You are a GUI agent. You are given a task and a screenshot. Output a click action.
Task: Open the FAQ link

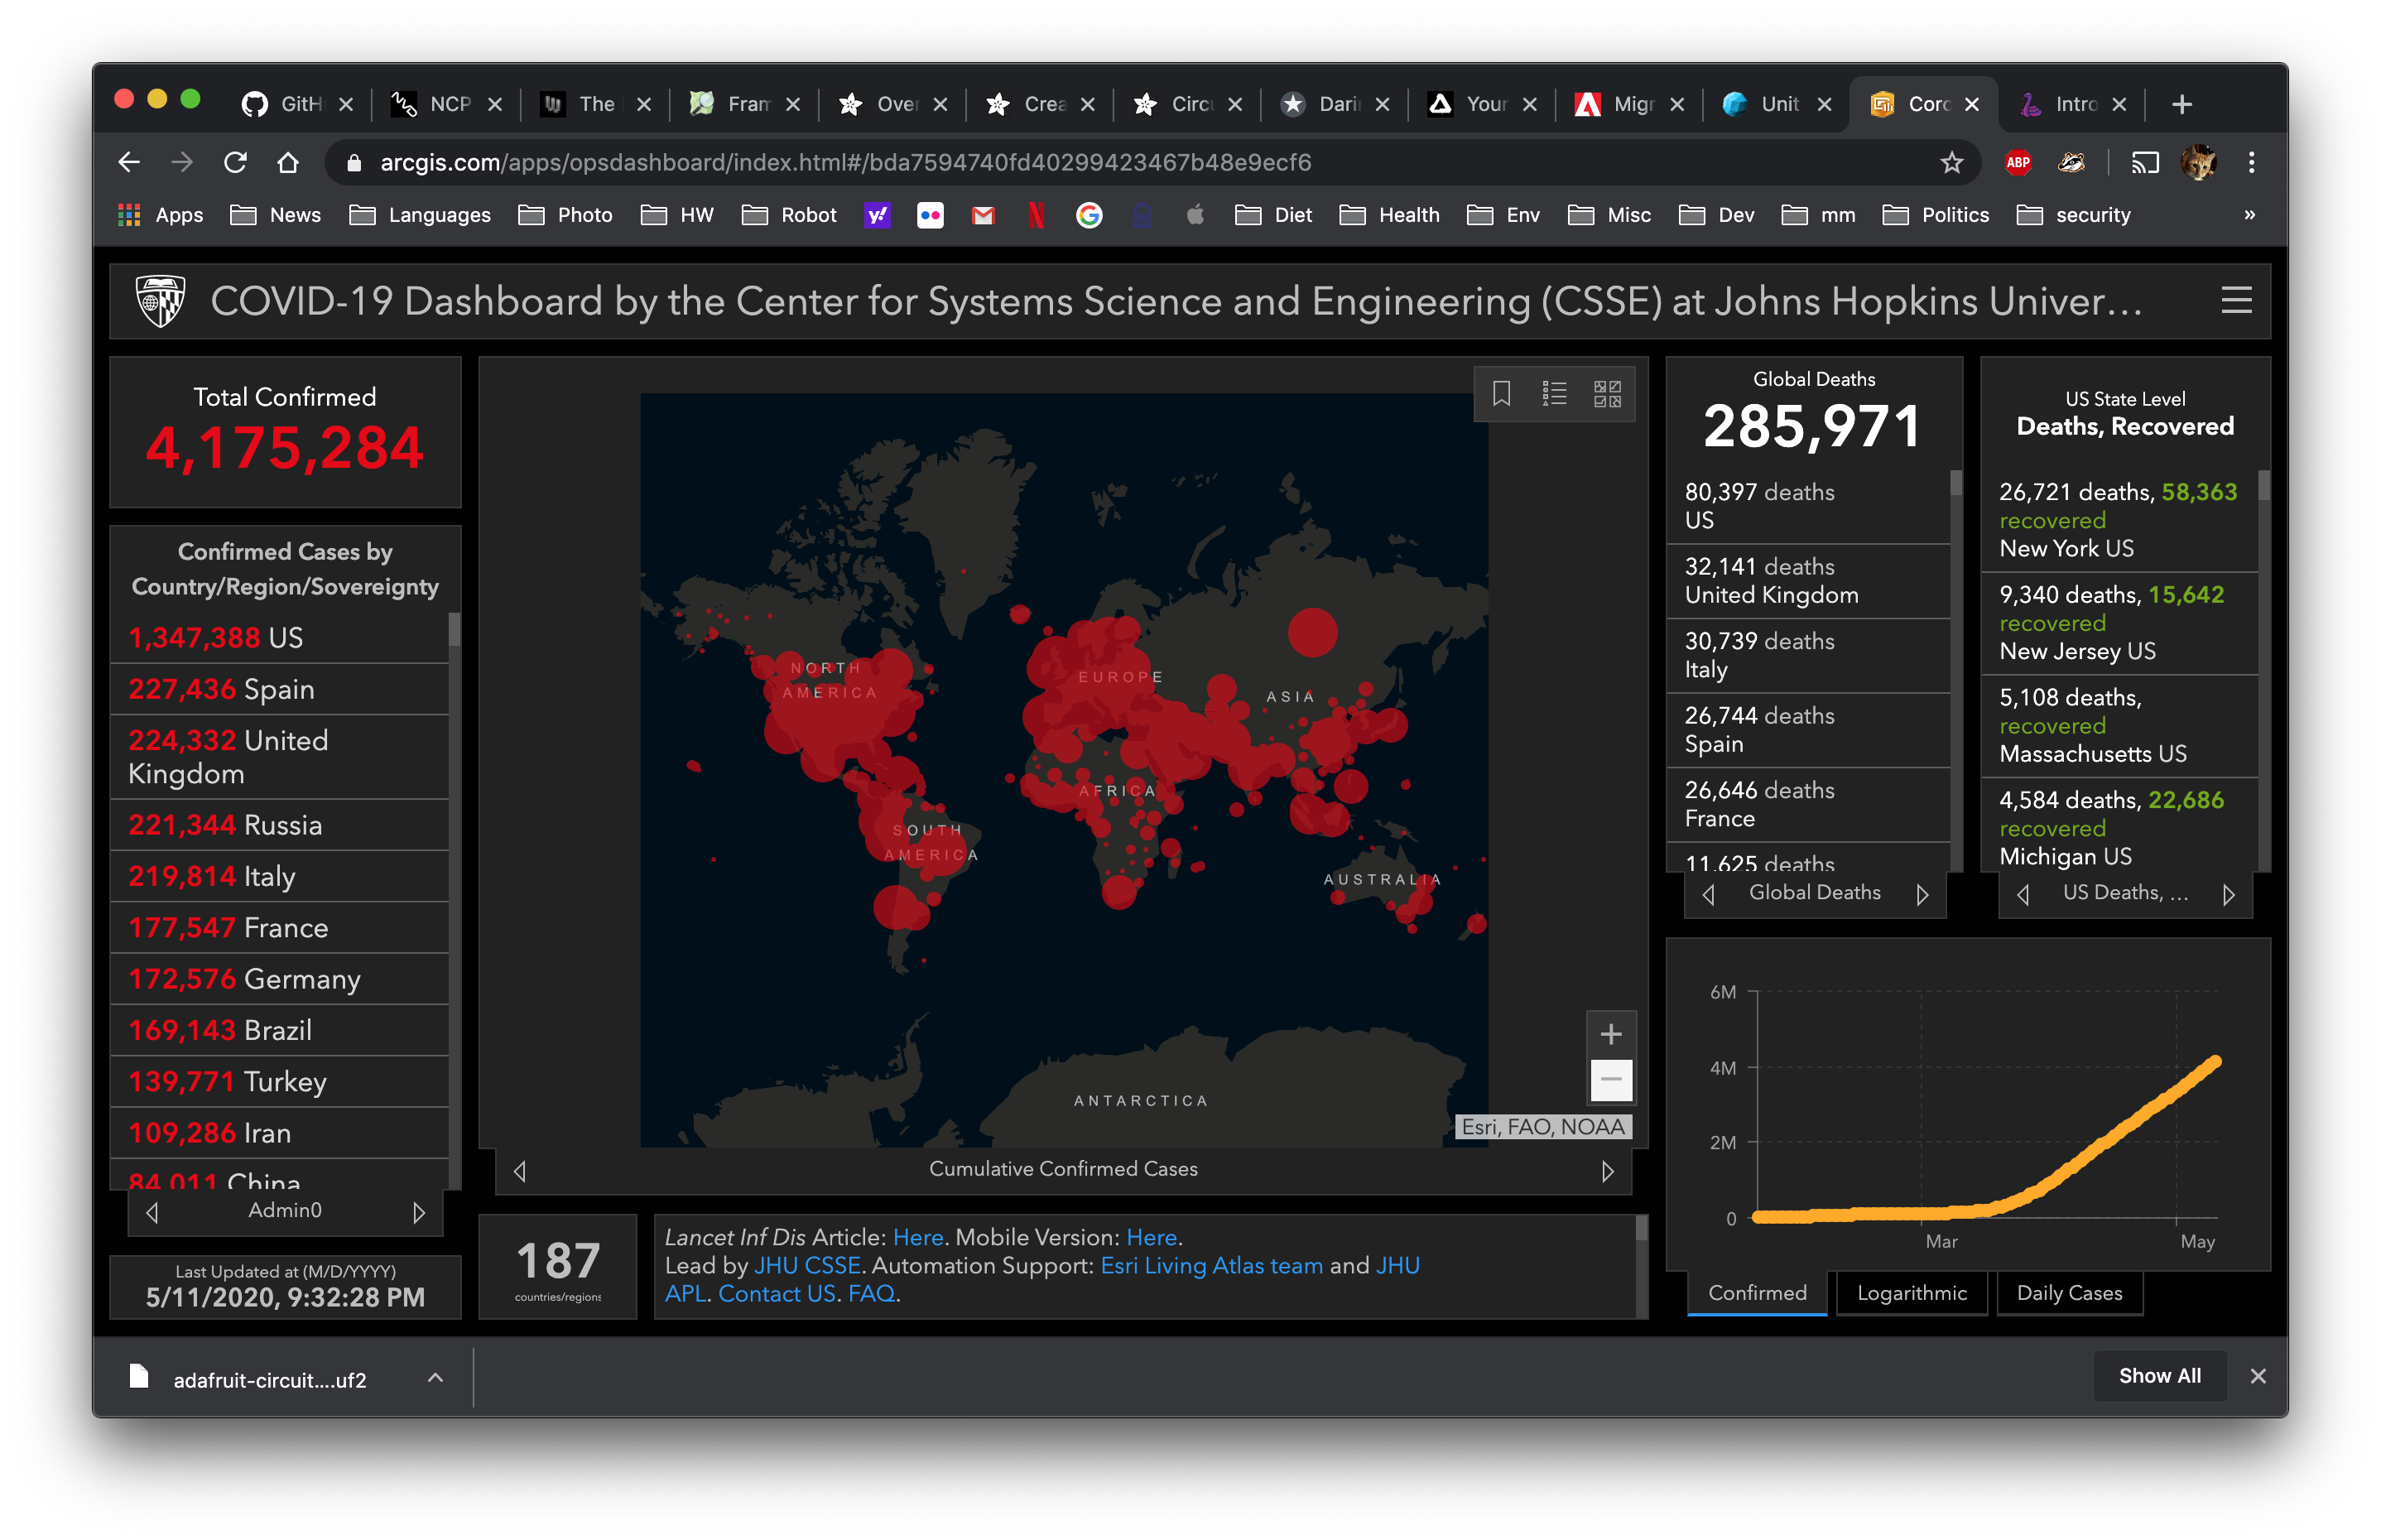pos(871,1293)
